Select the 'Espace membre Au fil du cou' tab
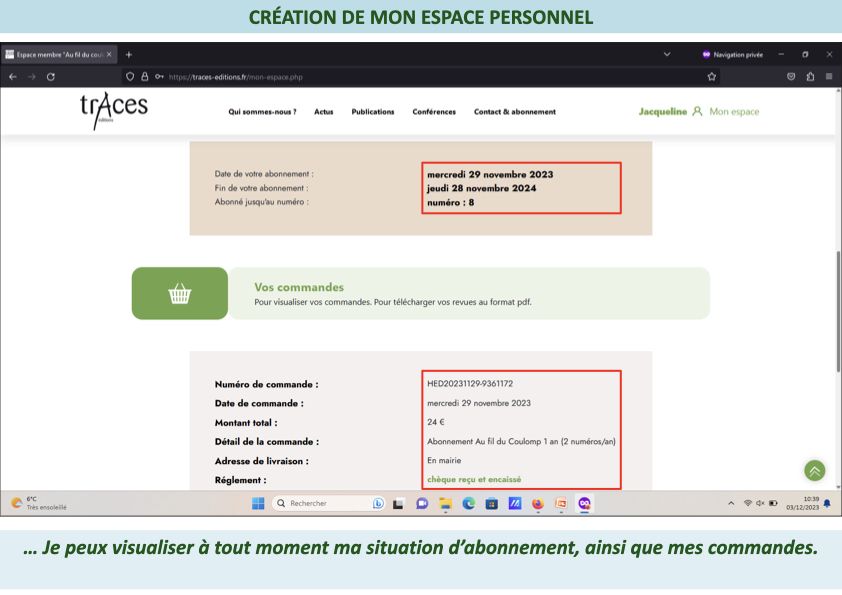The height and width of the screenshot is (595, 842). tap(59, 55)
